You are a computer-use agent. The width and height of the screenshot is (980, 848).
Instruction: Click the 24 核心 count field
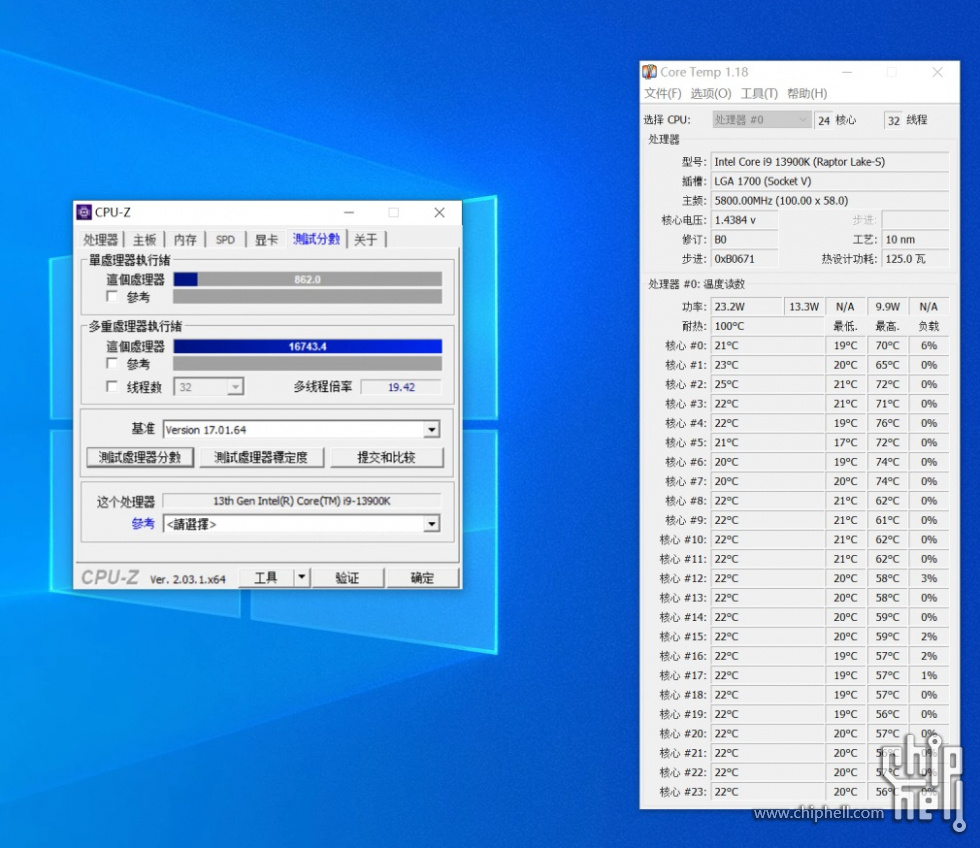point(824,120)
